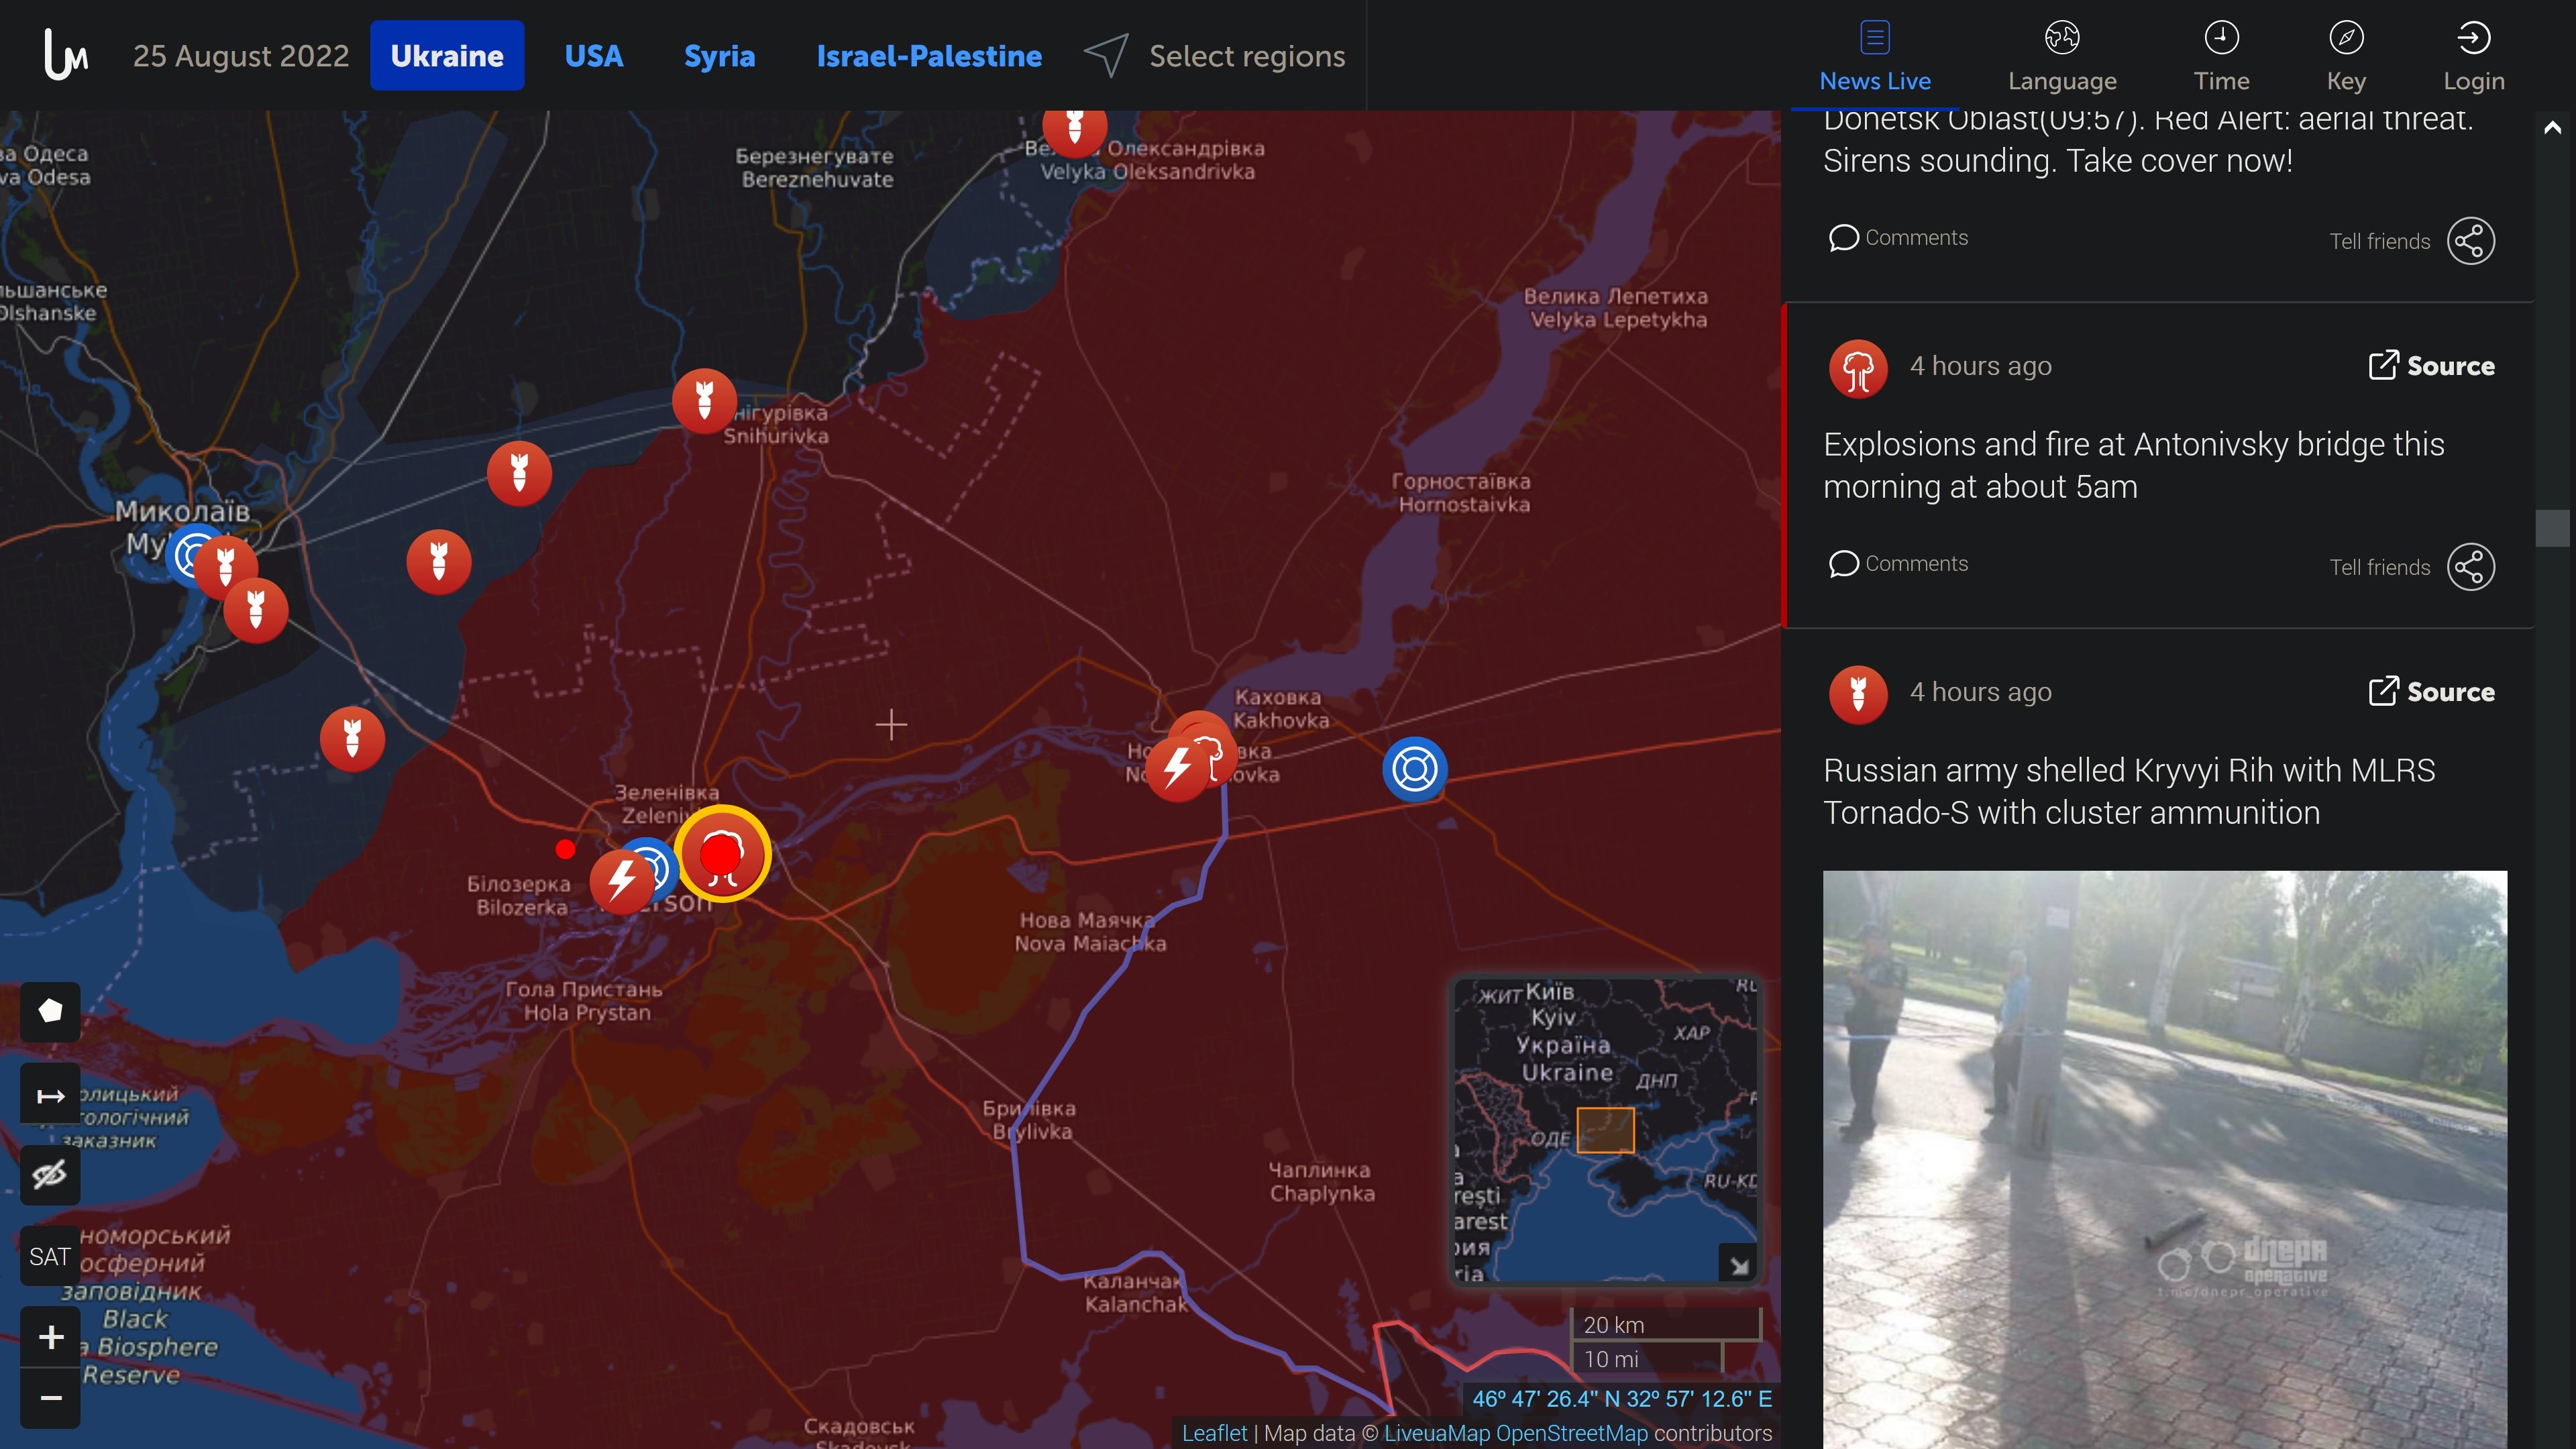Click bomb marker southwest of Snihurivka

[x=519, y=473]
